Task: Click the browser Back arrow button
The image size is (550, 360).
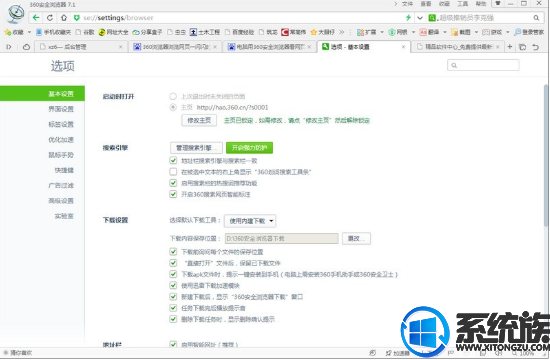Action: click(x=36, y=18)
